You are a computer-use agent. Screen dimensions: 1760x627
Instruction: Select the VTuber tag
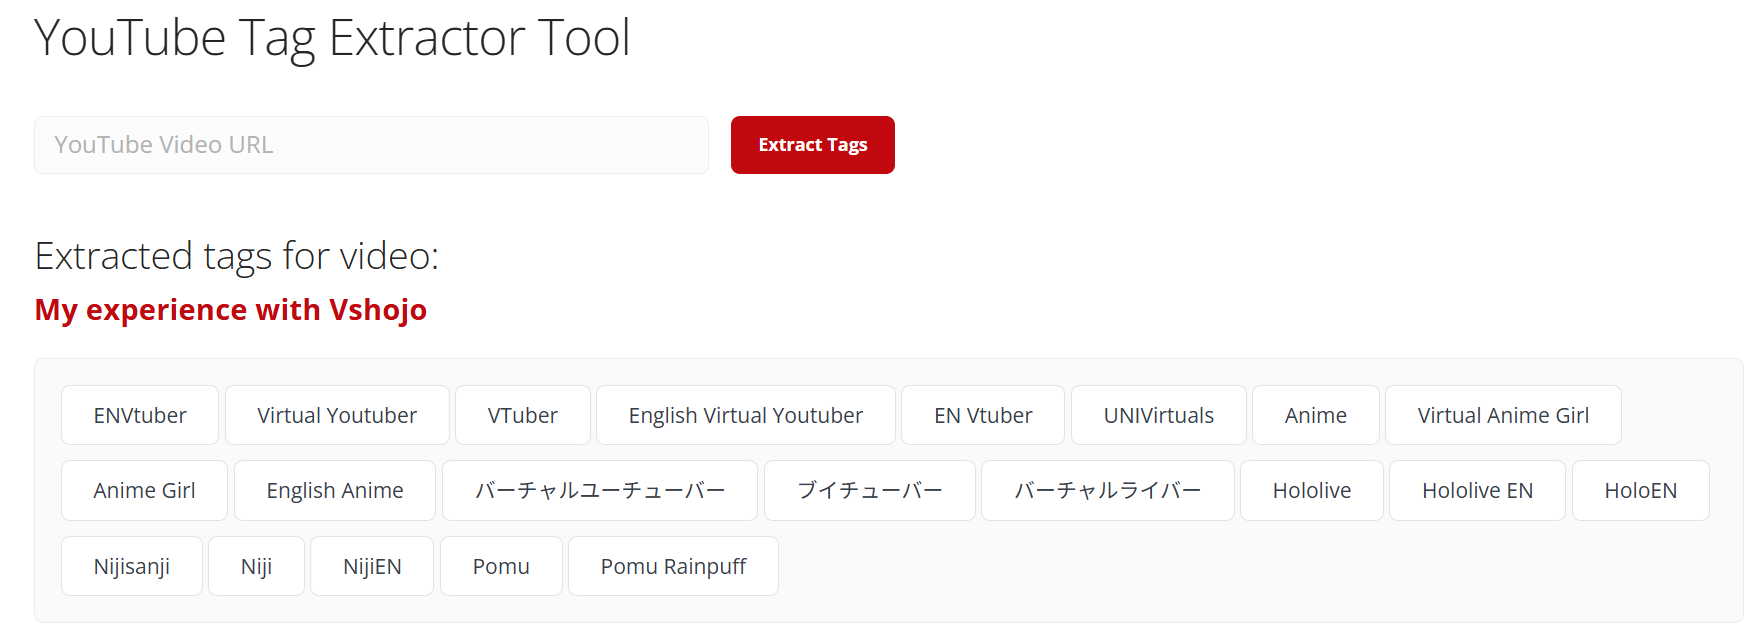(x=523, y=415)
